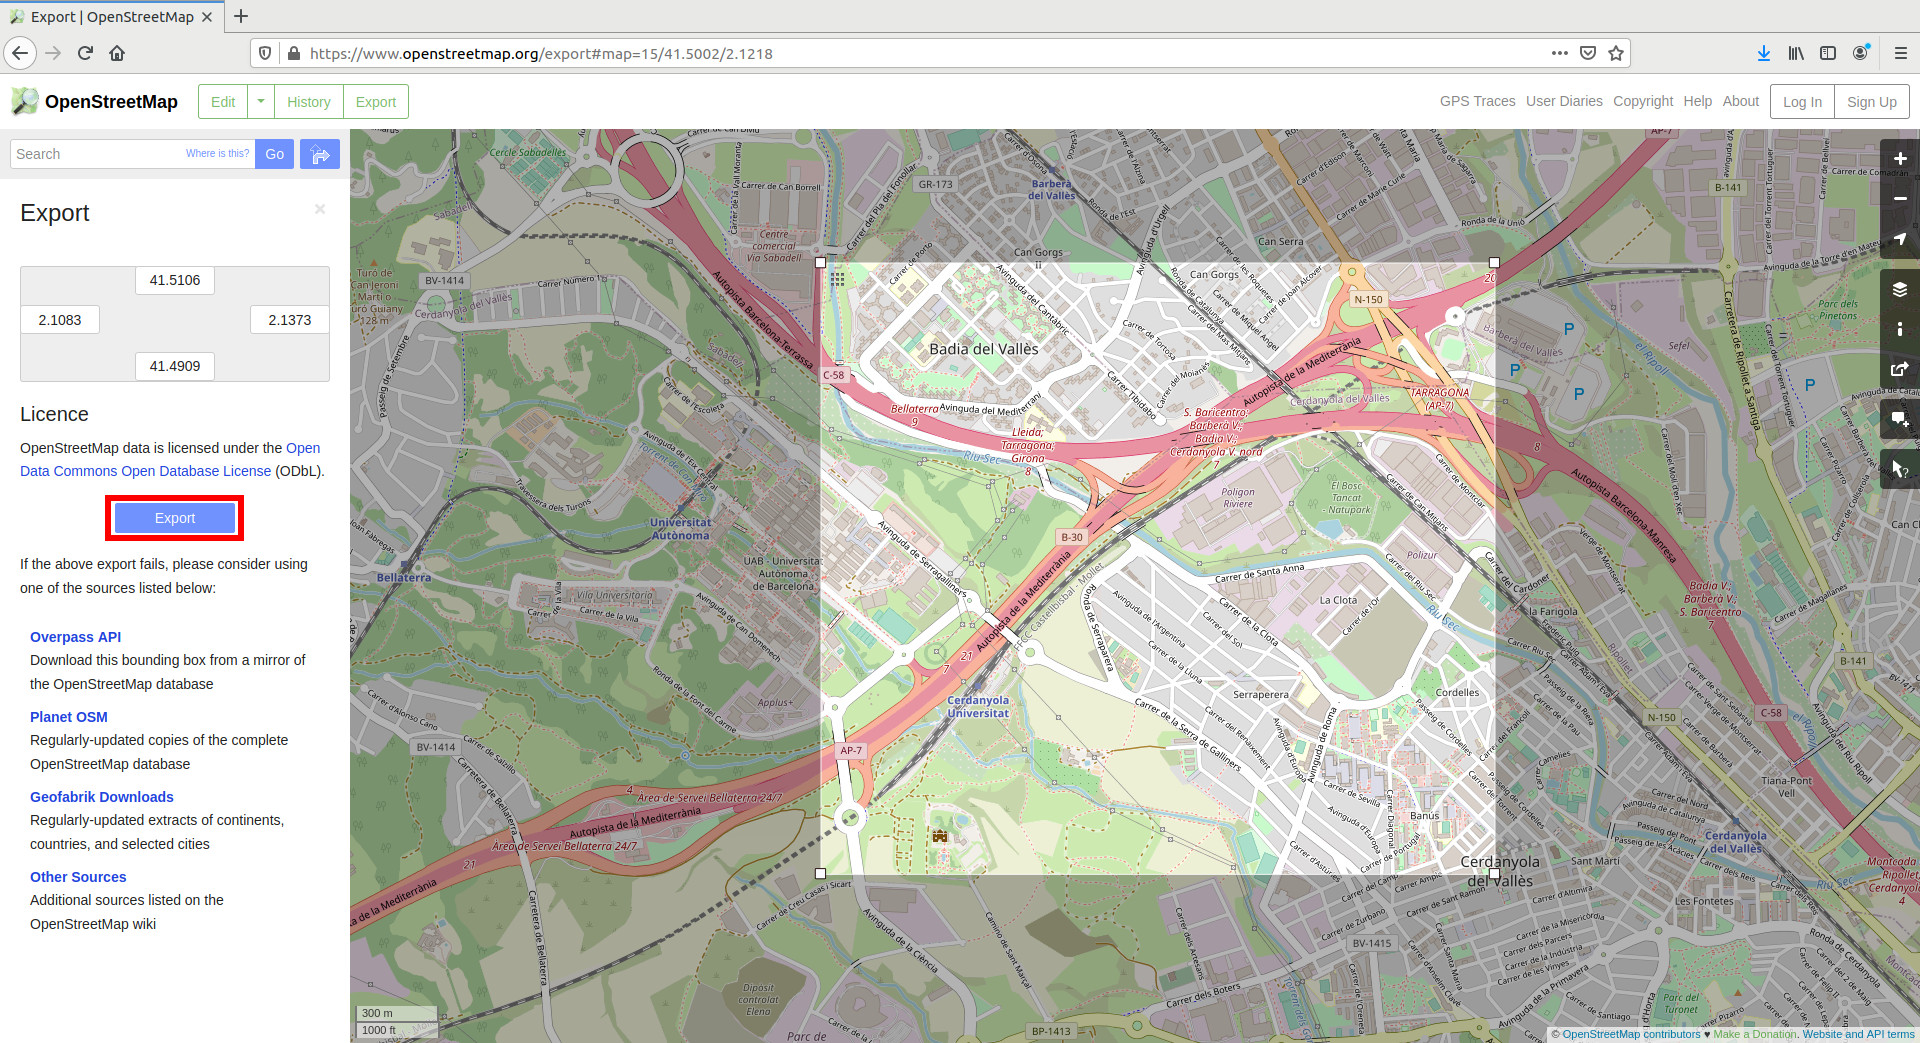Open the map Layers panel
Image resolution: width=1920 pixels, height=1043 pixels.
pos(1901,289)
